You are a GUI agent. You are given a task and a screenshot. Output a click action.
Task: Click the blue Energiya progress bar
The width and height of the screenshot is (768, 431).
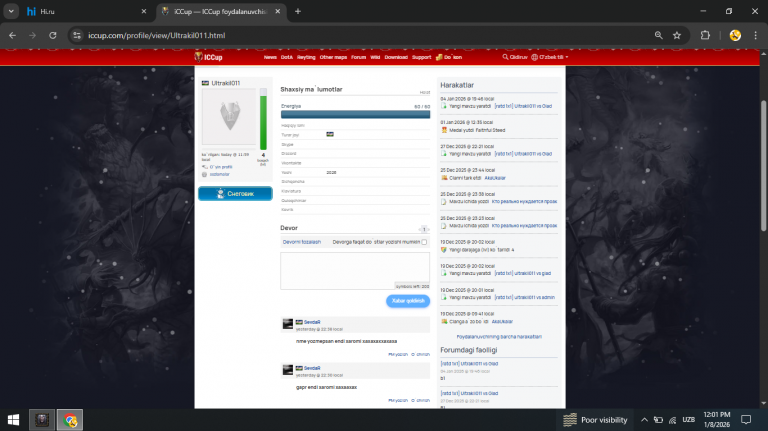coord(355,115)
